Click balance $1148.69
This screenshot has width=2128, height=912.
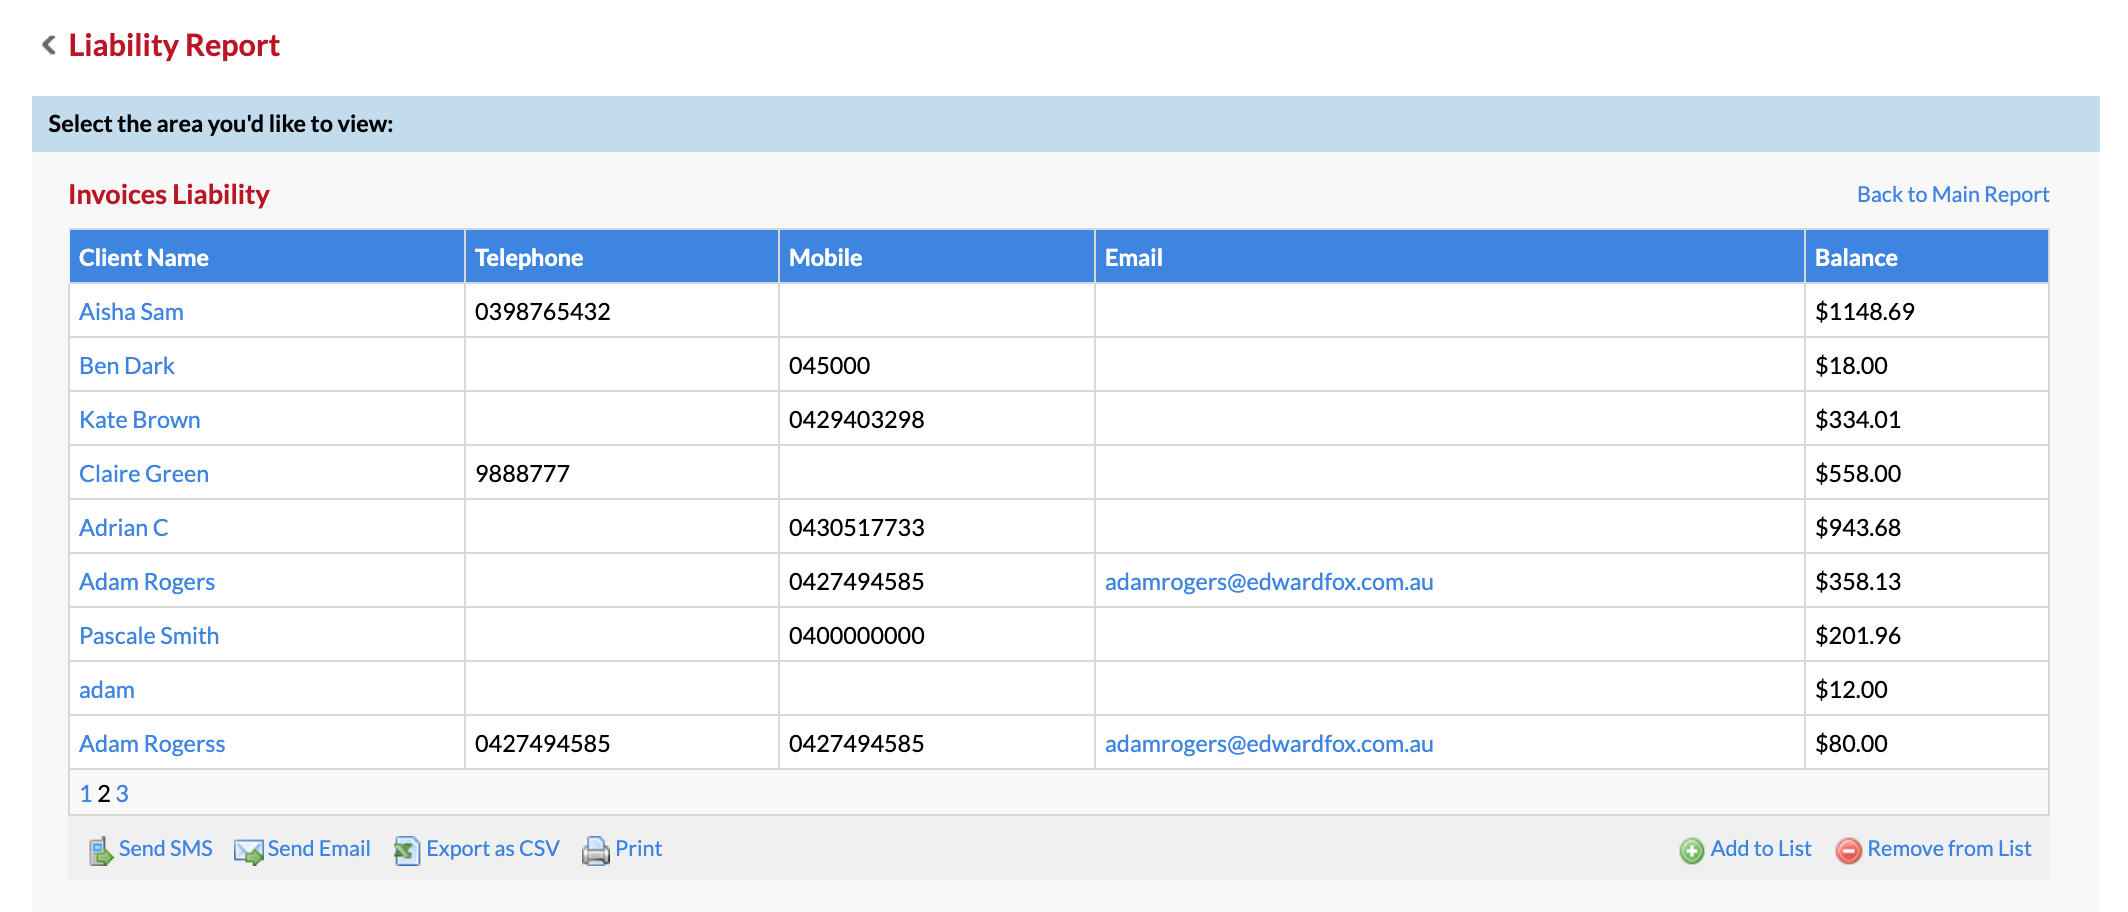[1865, 312]
